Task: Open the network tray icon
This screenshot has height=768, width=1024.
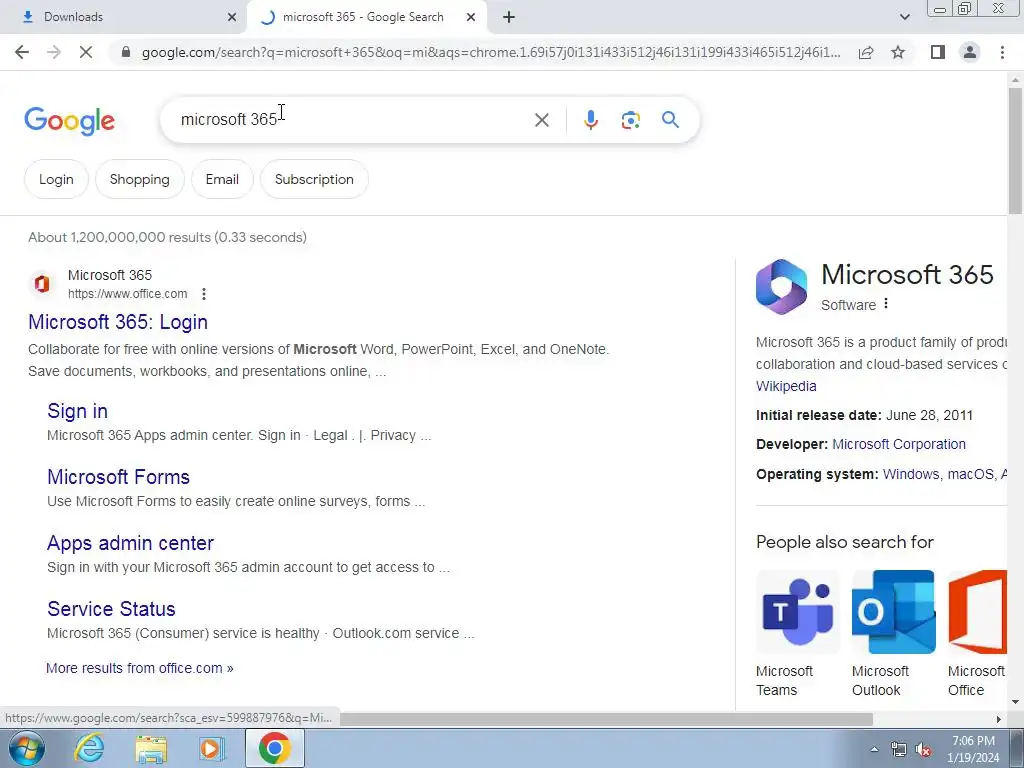Action: (x=899, y=750)
